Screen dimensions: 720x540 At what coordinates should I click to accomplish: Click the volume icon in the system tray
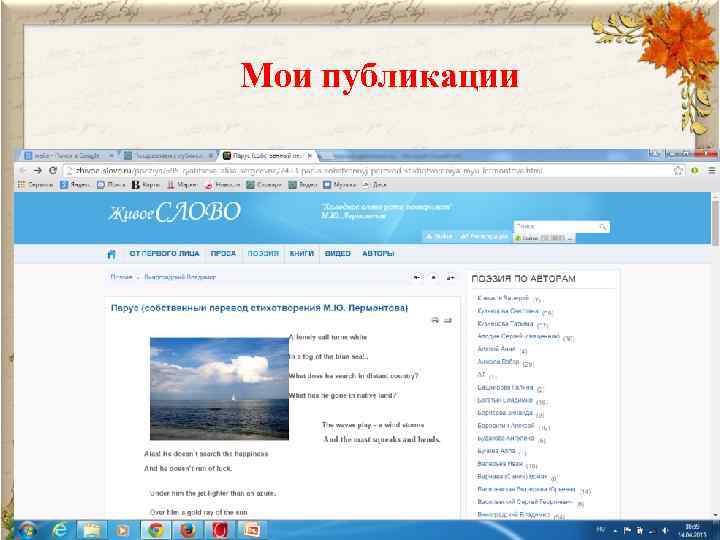pos(665,530)
